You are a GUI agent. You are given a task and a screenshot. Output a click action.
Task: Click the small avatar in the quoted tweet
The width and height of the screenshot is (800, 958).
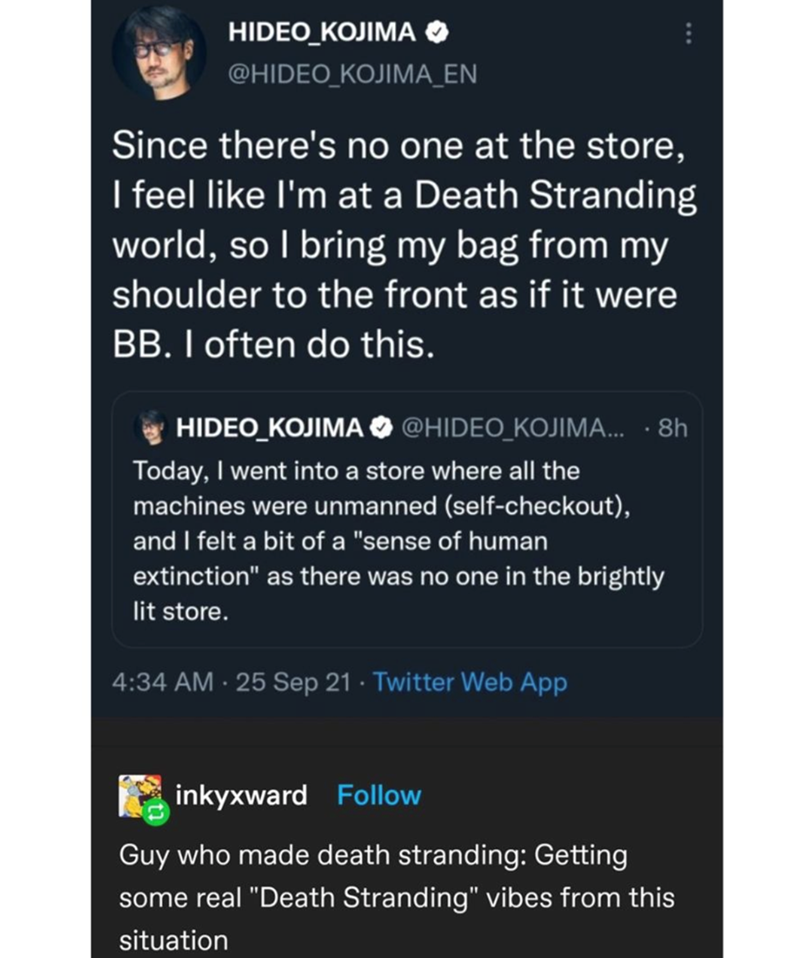(x=150, y=428)
